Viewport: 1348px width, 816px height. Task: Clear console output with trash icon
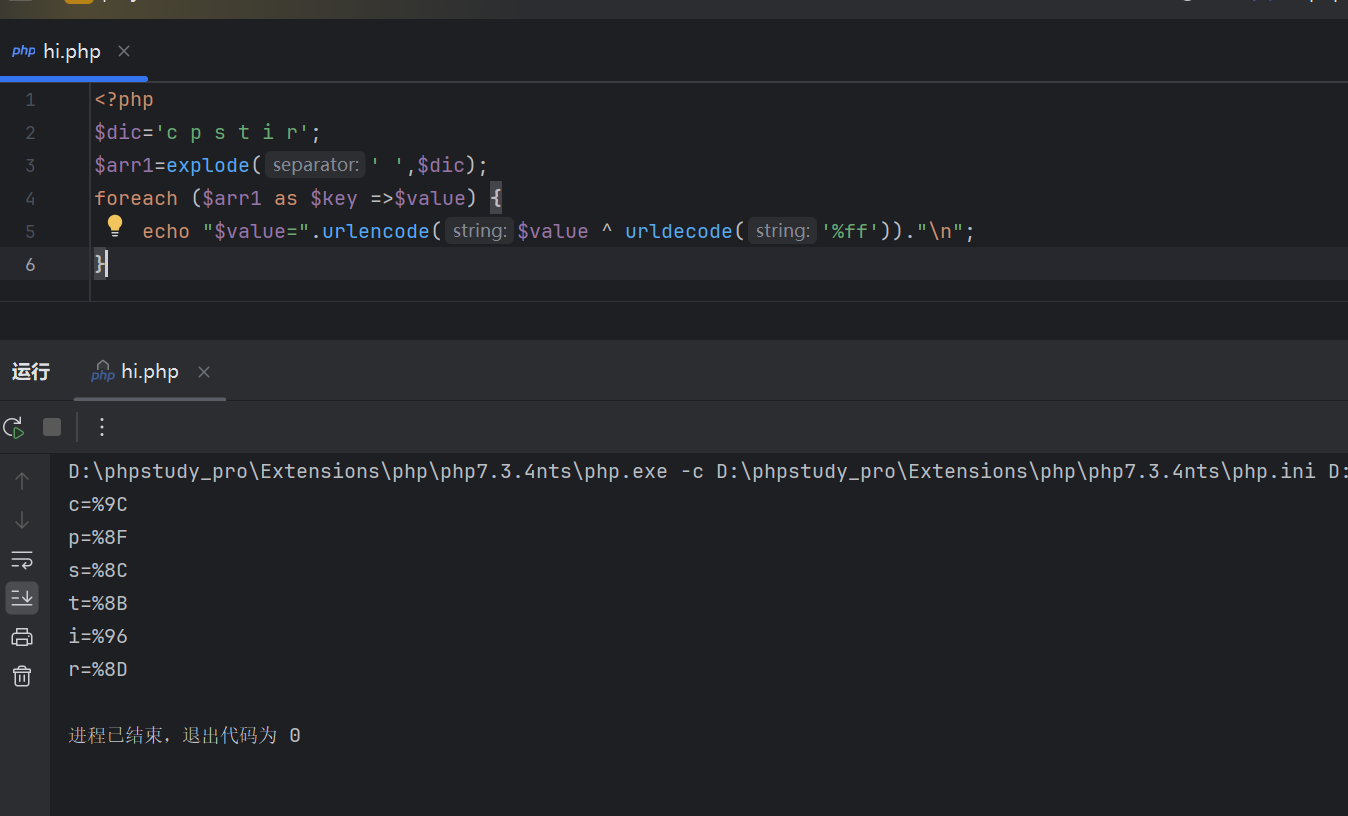[22, 677]
